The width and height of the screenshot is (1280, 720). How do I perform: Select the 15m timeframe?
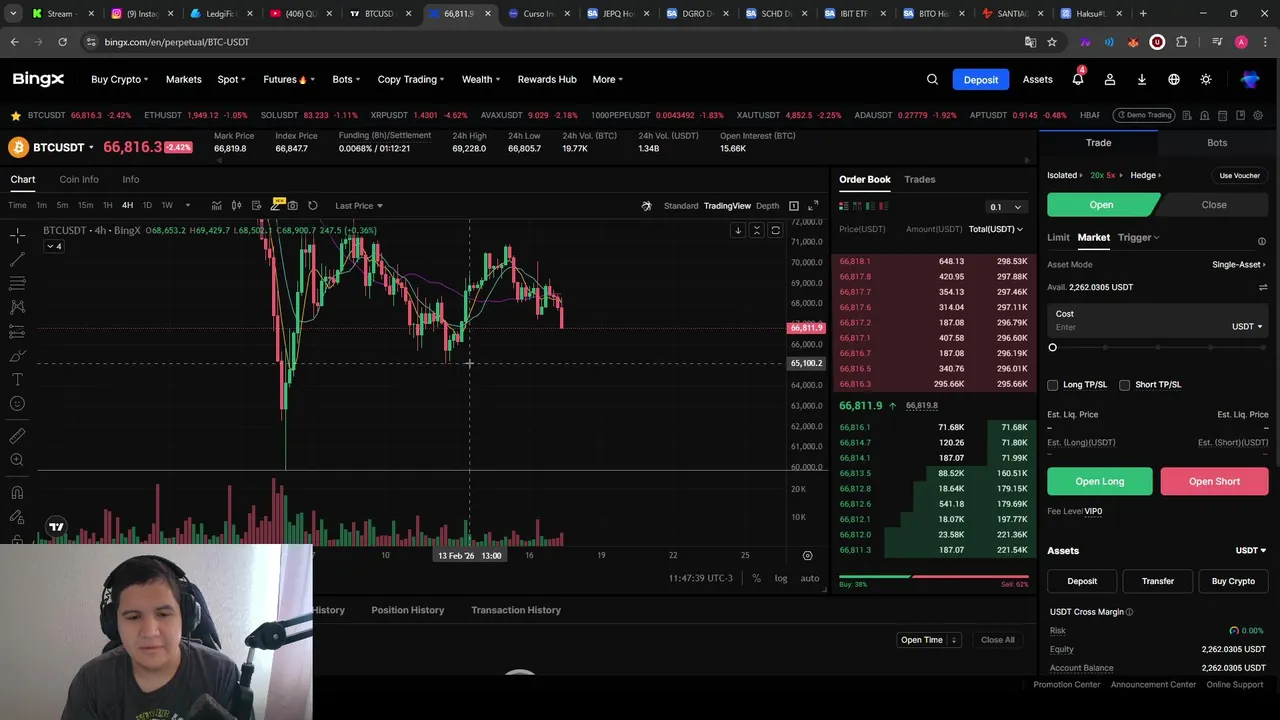[85, 206]
